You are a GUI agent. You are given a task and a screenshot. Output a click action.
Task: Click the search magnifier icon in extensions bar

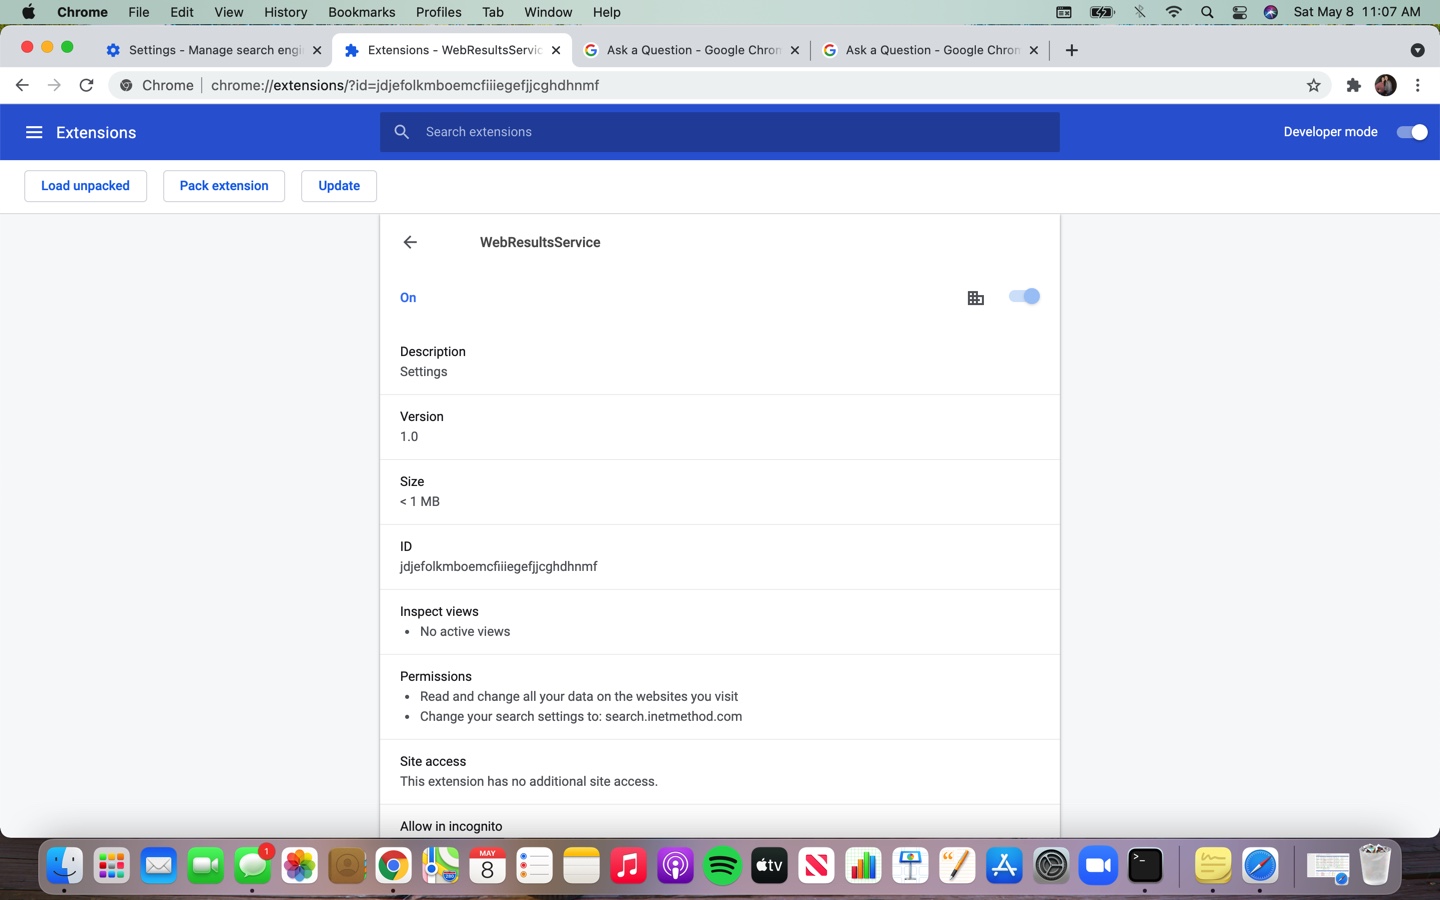click(x=402, y=132)
